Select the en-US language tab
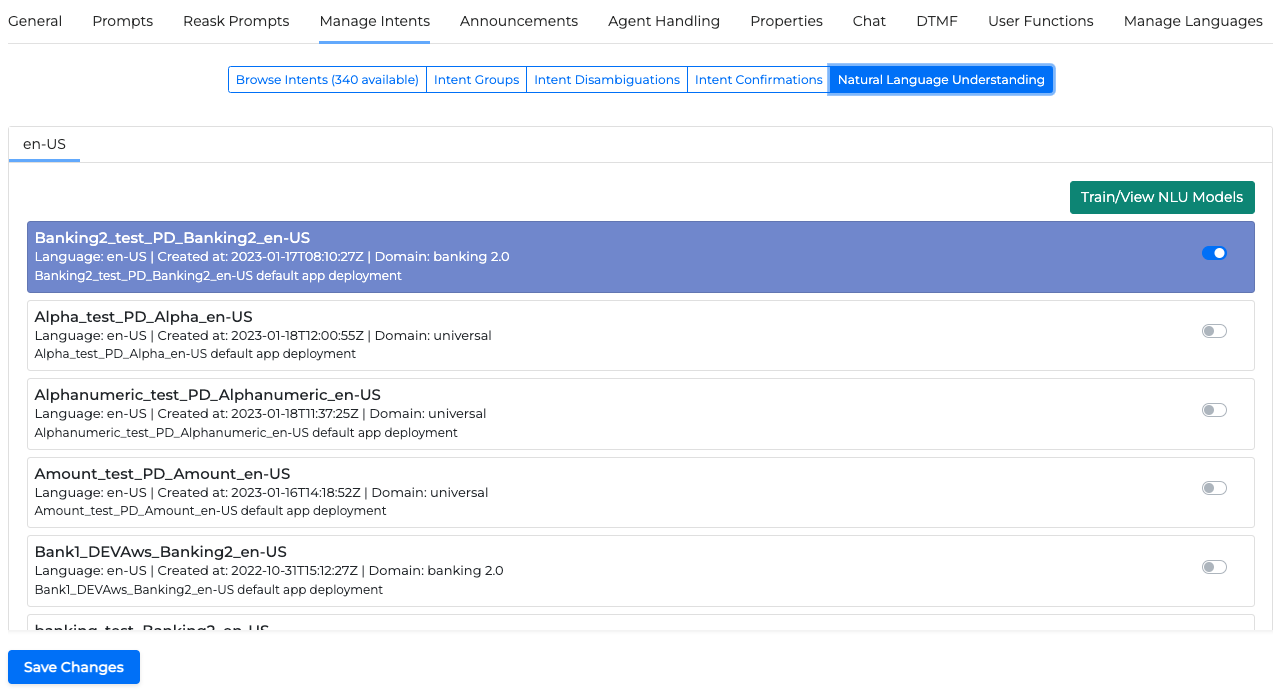The height and width of the screenshot is (692, 1283). [44, 144]
